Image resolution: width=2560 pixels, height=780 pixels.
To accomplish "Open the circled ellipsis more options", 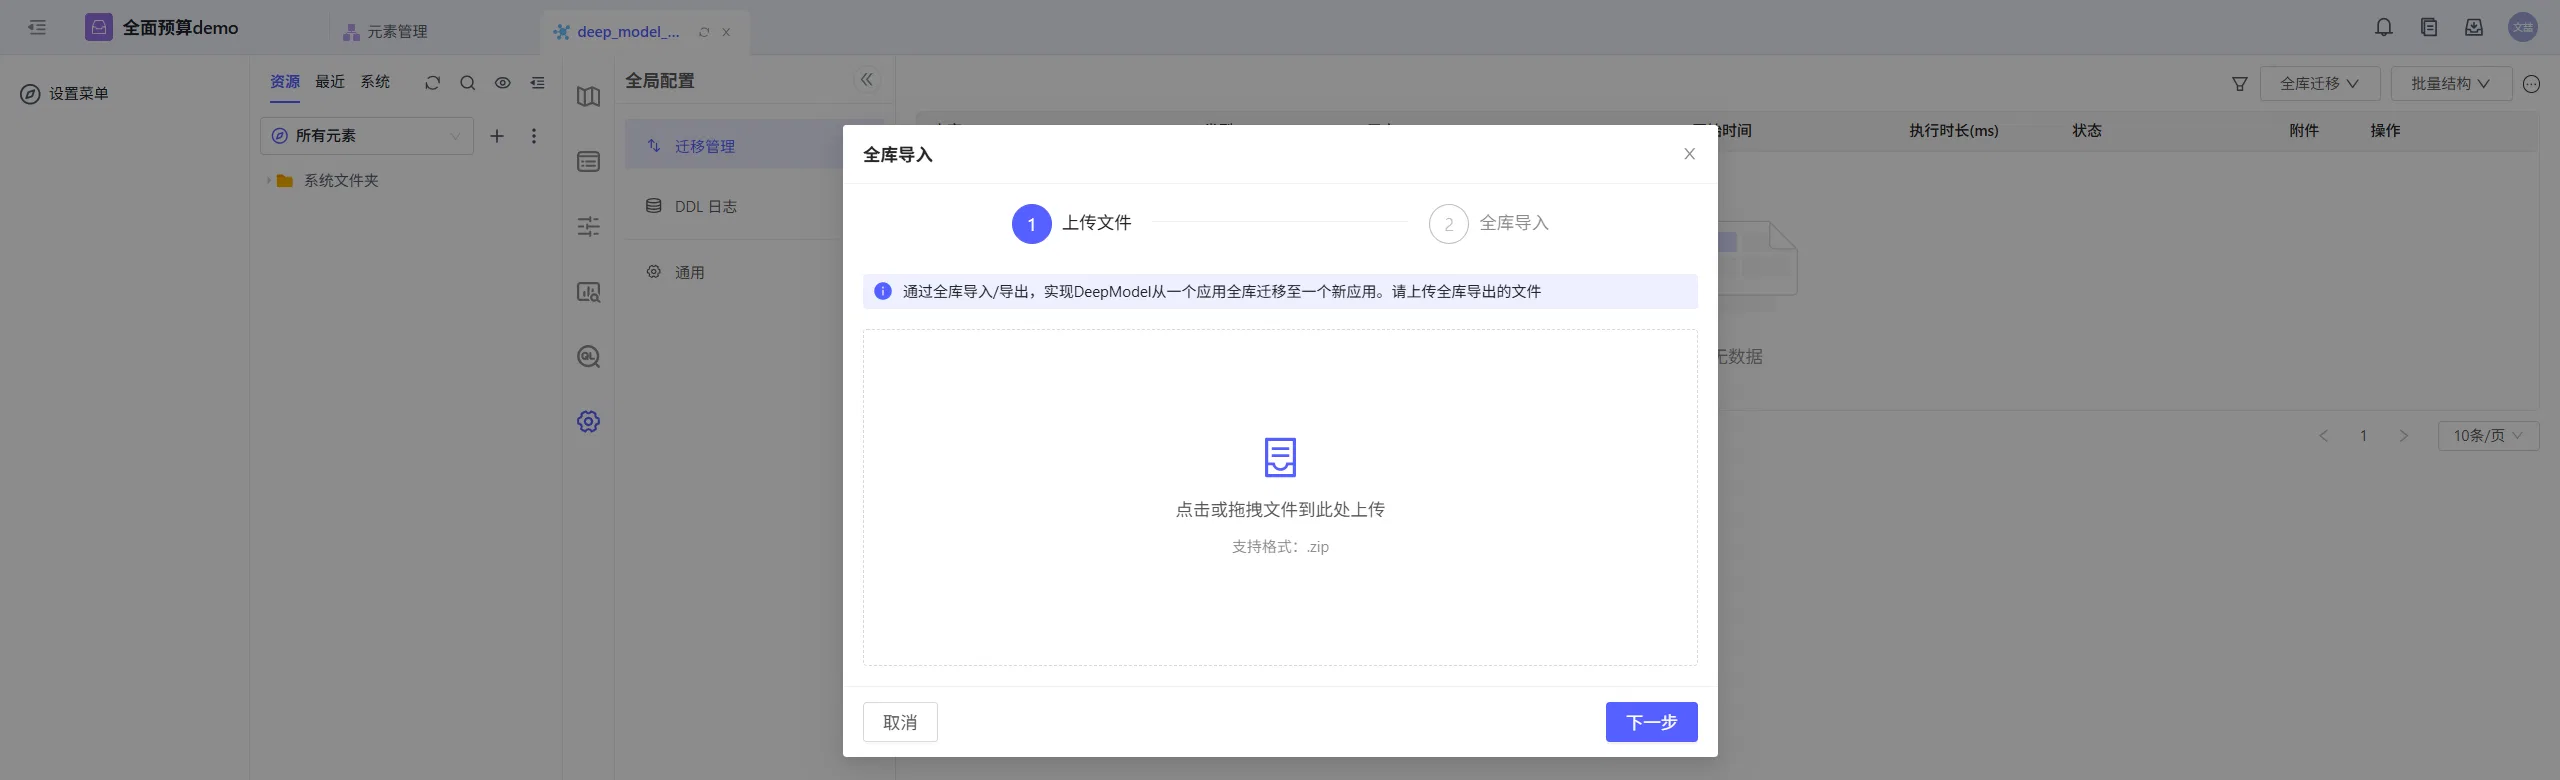I will click(2531, 84).
